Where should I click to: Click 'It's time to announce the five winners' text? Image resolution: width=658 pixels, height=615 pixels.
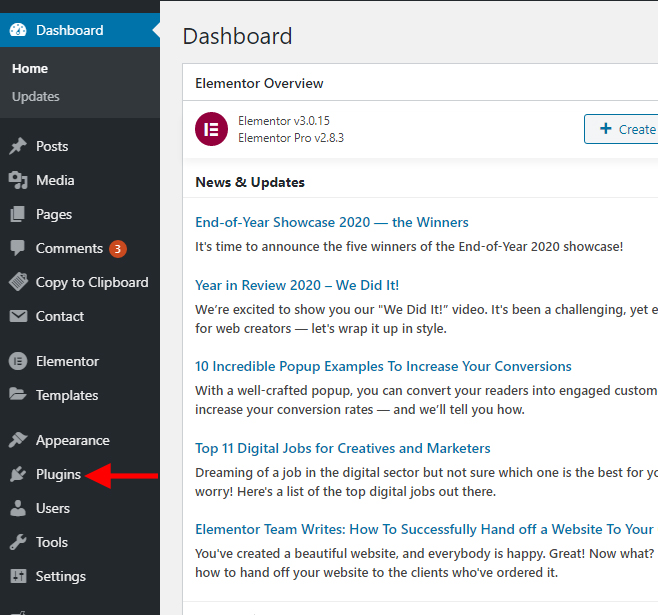(409, 246)
